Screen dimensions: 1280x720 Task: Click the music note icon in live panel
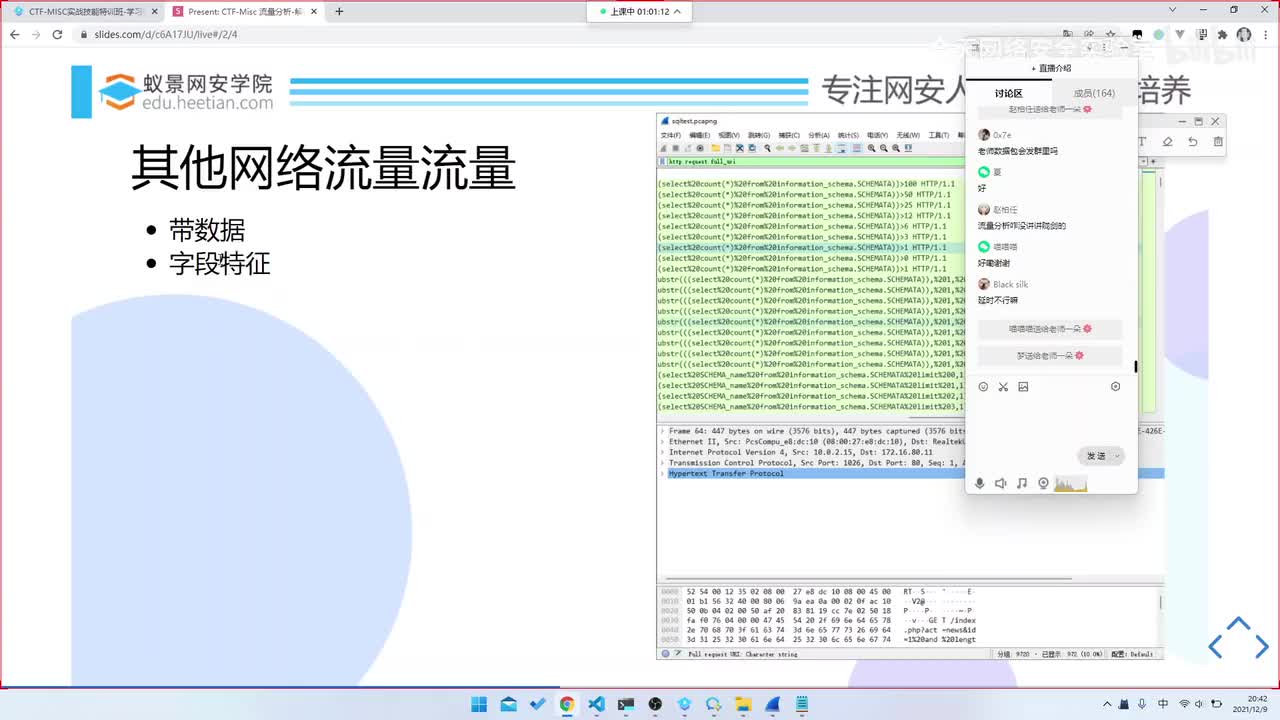1022,483
